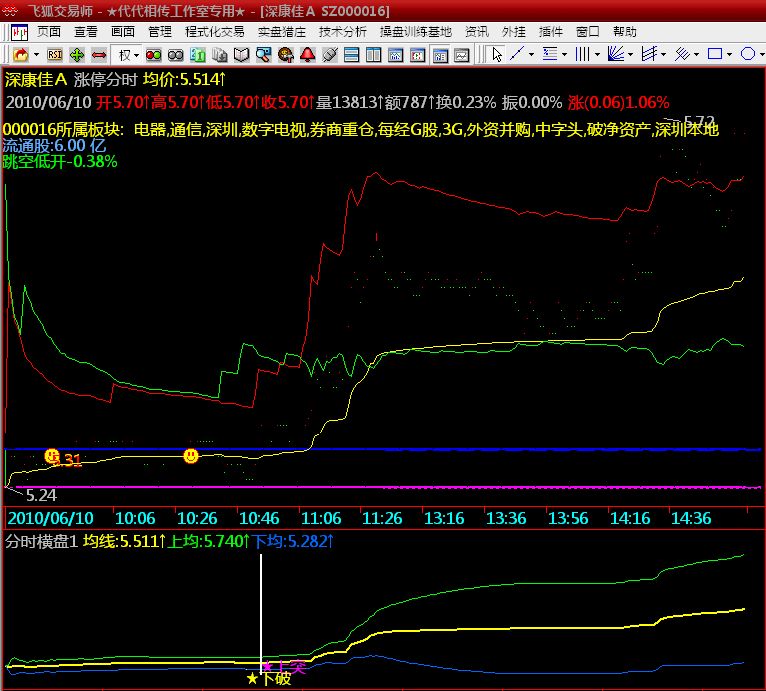766x691 pixels.
Task: Click the 11:06 time axis label
Action: (x=321, y=518)
